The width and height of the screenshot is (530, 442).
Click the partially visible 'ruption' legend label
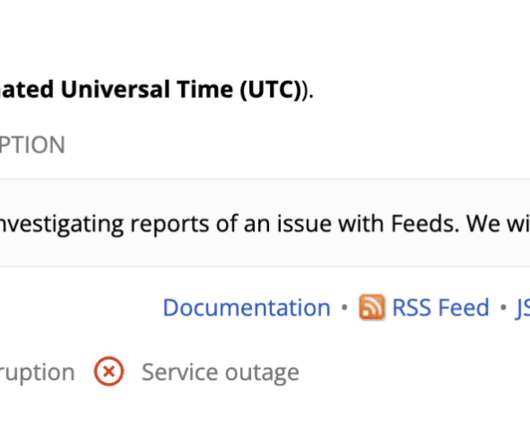37,373
